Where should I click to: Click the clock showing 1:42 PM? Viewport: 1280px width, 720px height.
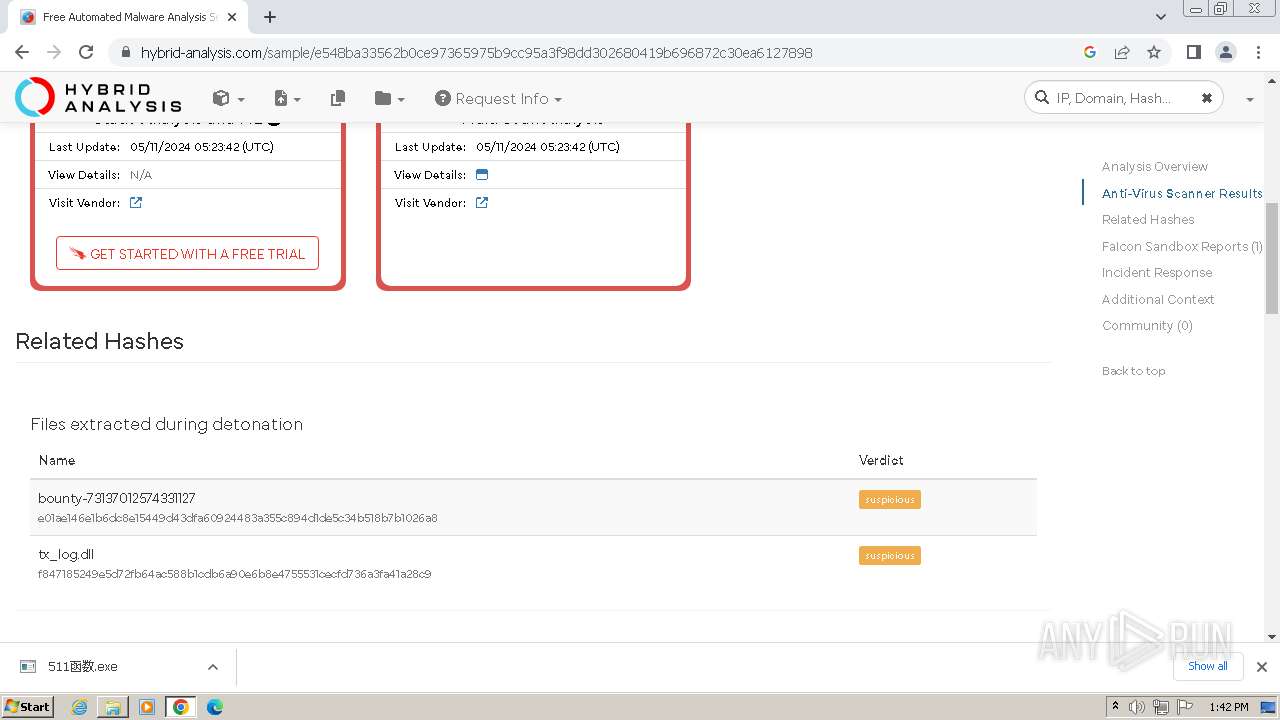[x=1228, y=707]
